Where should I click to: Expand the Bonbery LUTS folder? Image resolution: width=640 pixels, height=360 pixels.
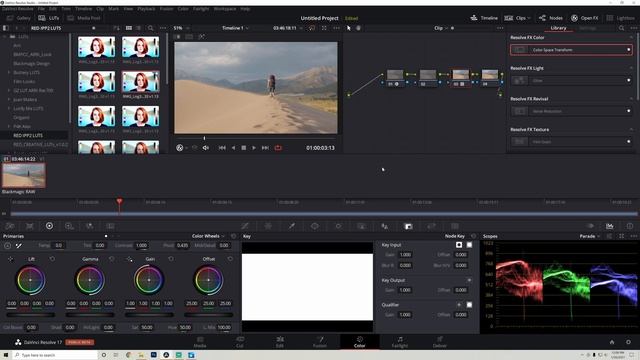click(x=9, y=73)
